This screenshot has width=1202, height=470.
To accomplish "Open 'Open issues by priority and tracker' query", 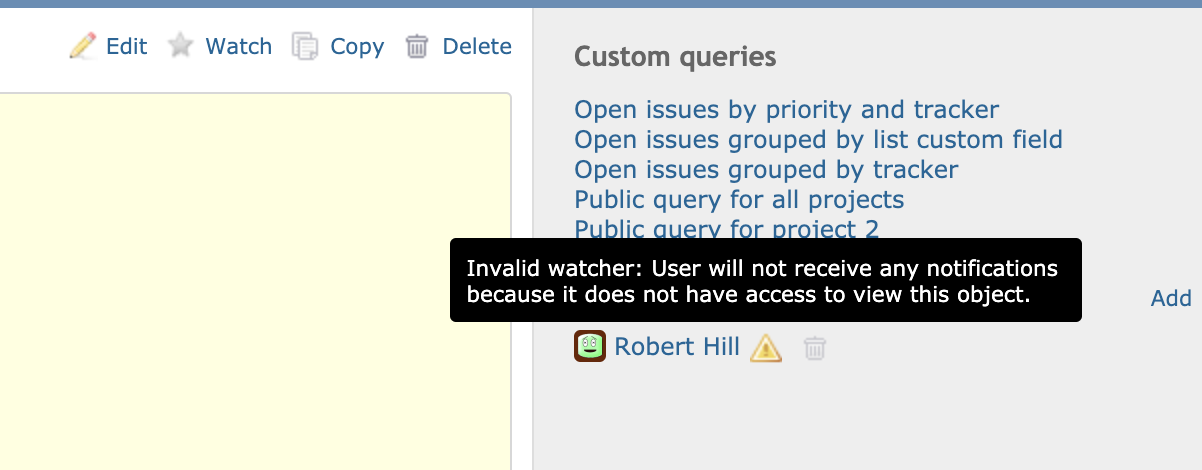I will [x=787, y=109].
